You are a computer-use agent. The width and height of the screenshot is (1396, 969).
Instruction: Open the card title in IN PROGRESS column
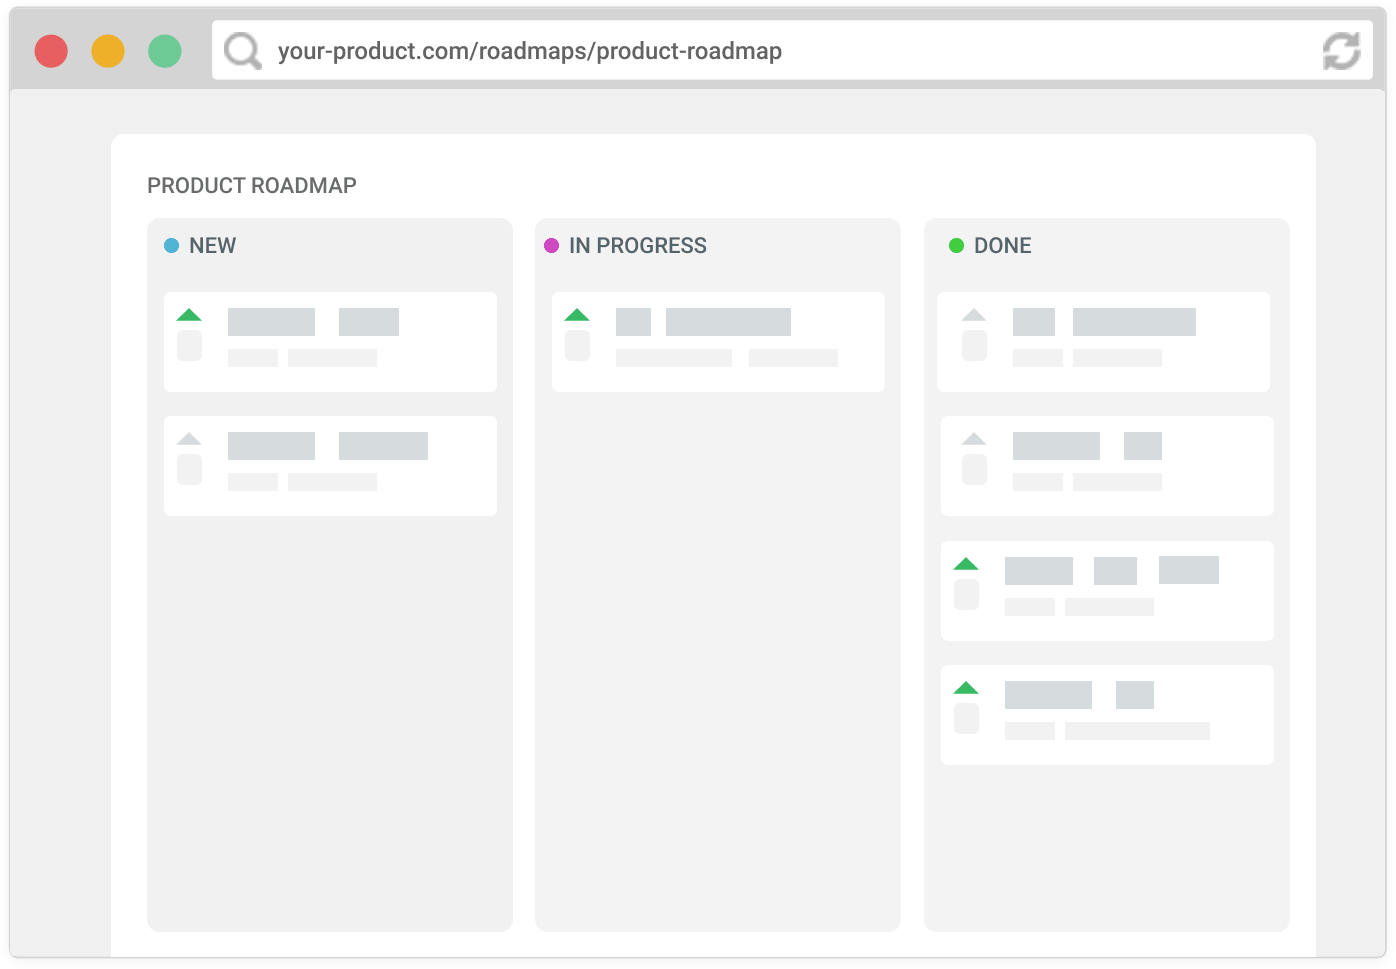click(703, 322)
